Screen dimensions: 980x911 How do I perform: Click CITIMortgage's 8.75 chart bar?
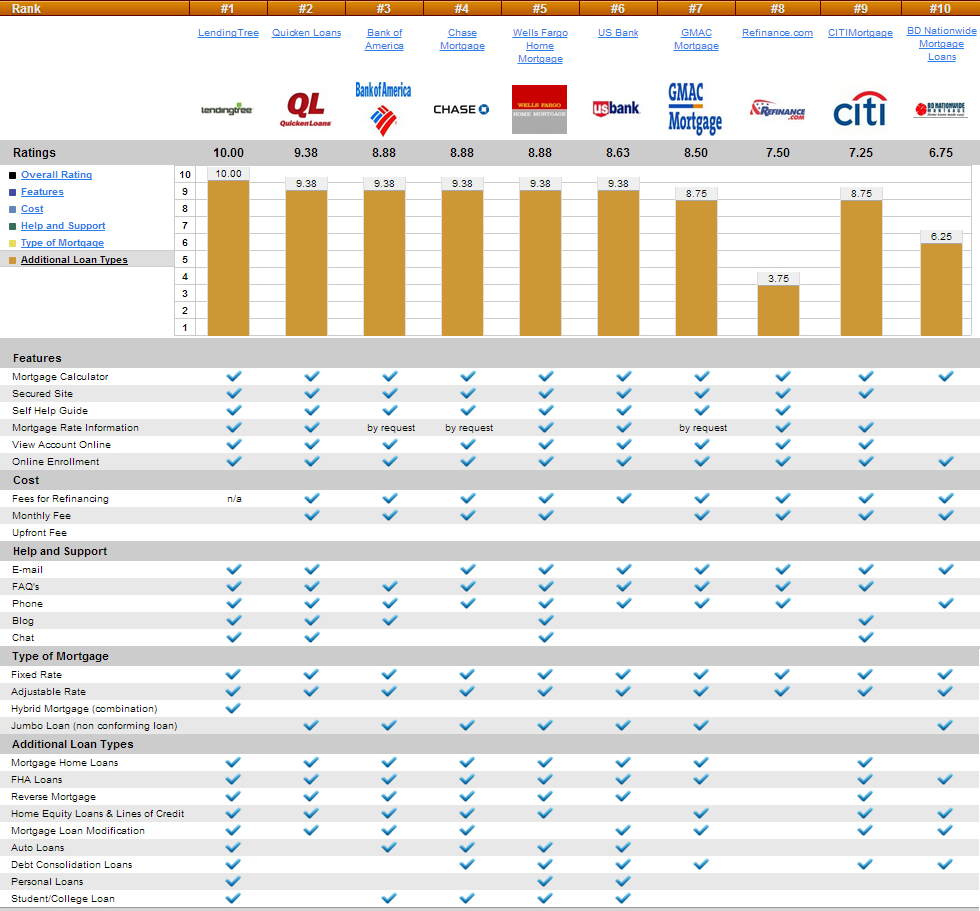point(861,268)
